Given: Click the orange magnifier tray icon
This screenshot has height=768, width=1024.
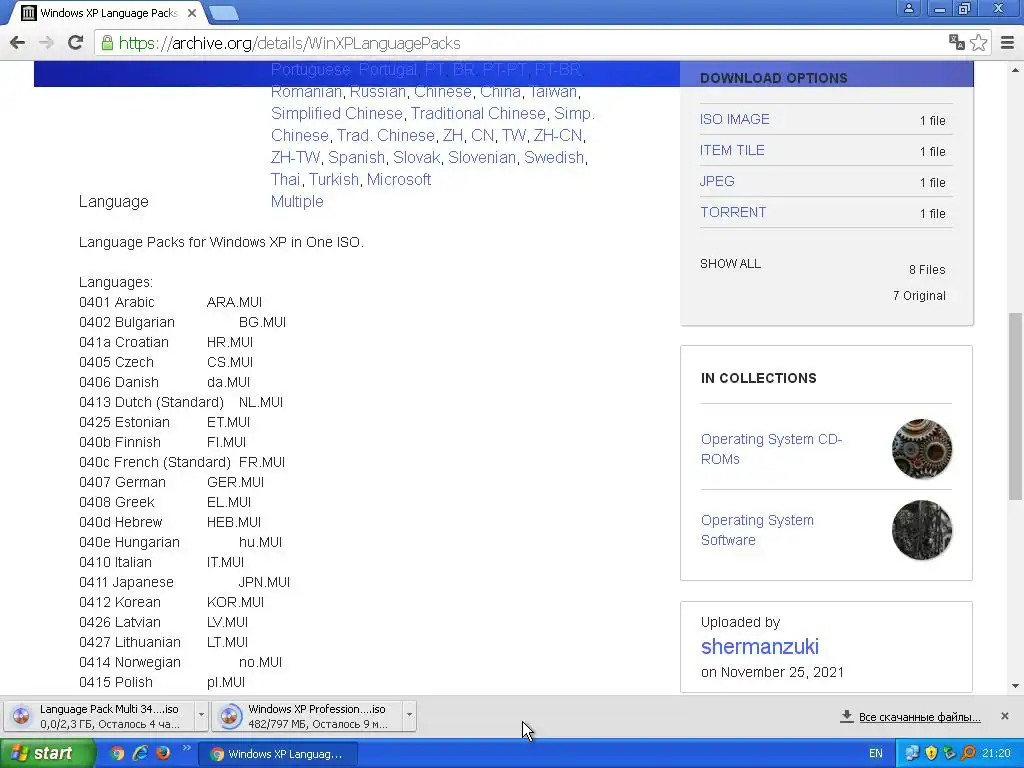Looking at the screenshot, I should pos(968,754).
